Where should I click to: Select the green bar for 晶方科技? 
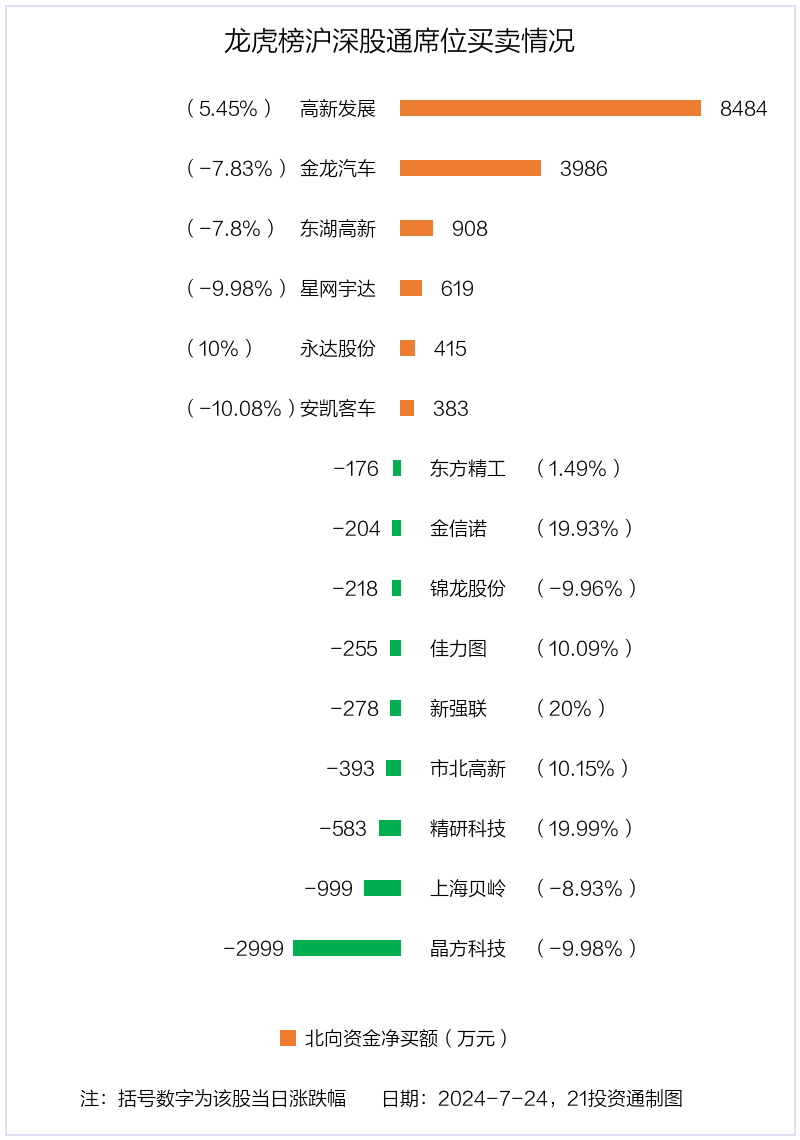[x=347, y=948]
